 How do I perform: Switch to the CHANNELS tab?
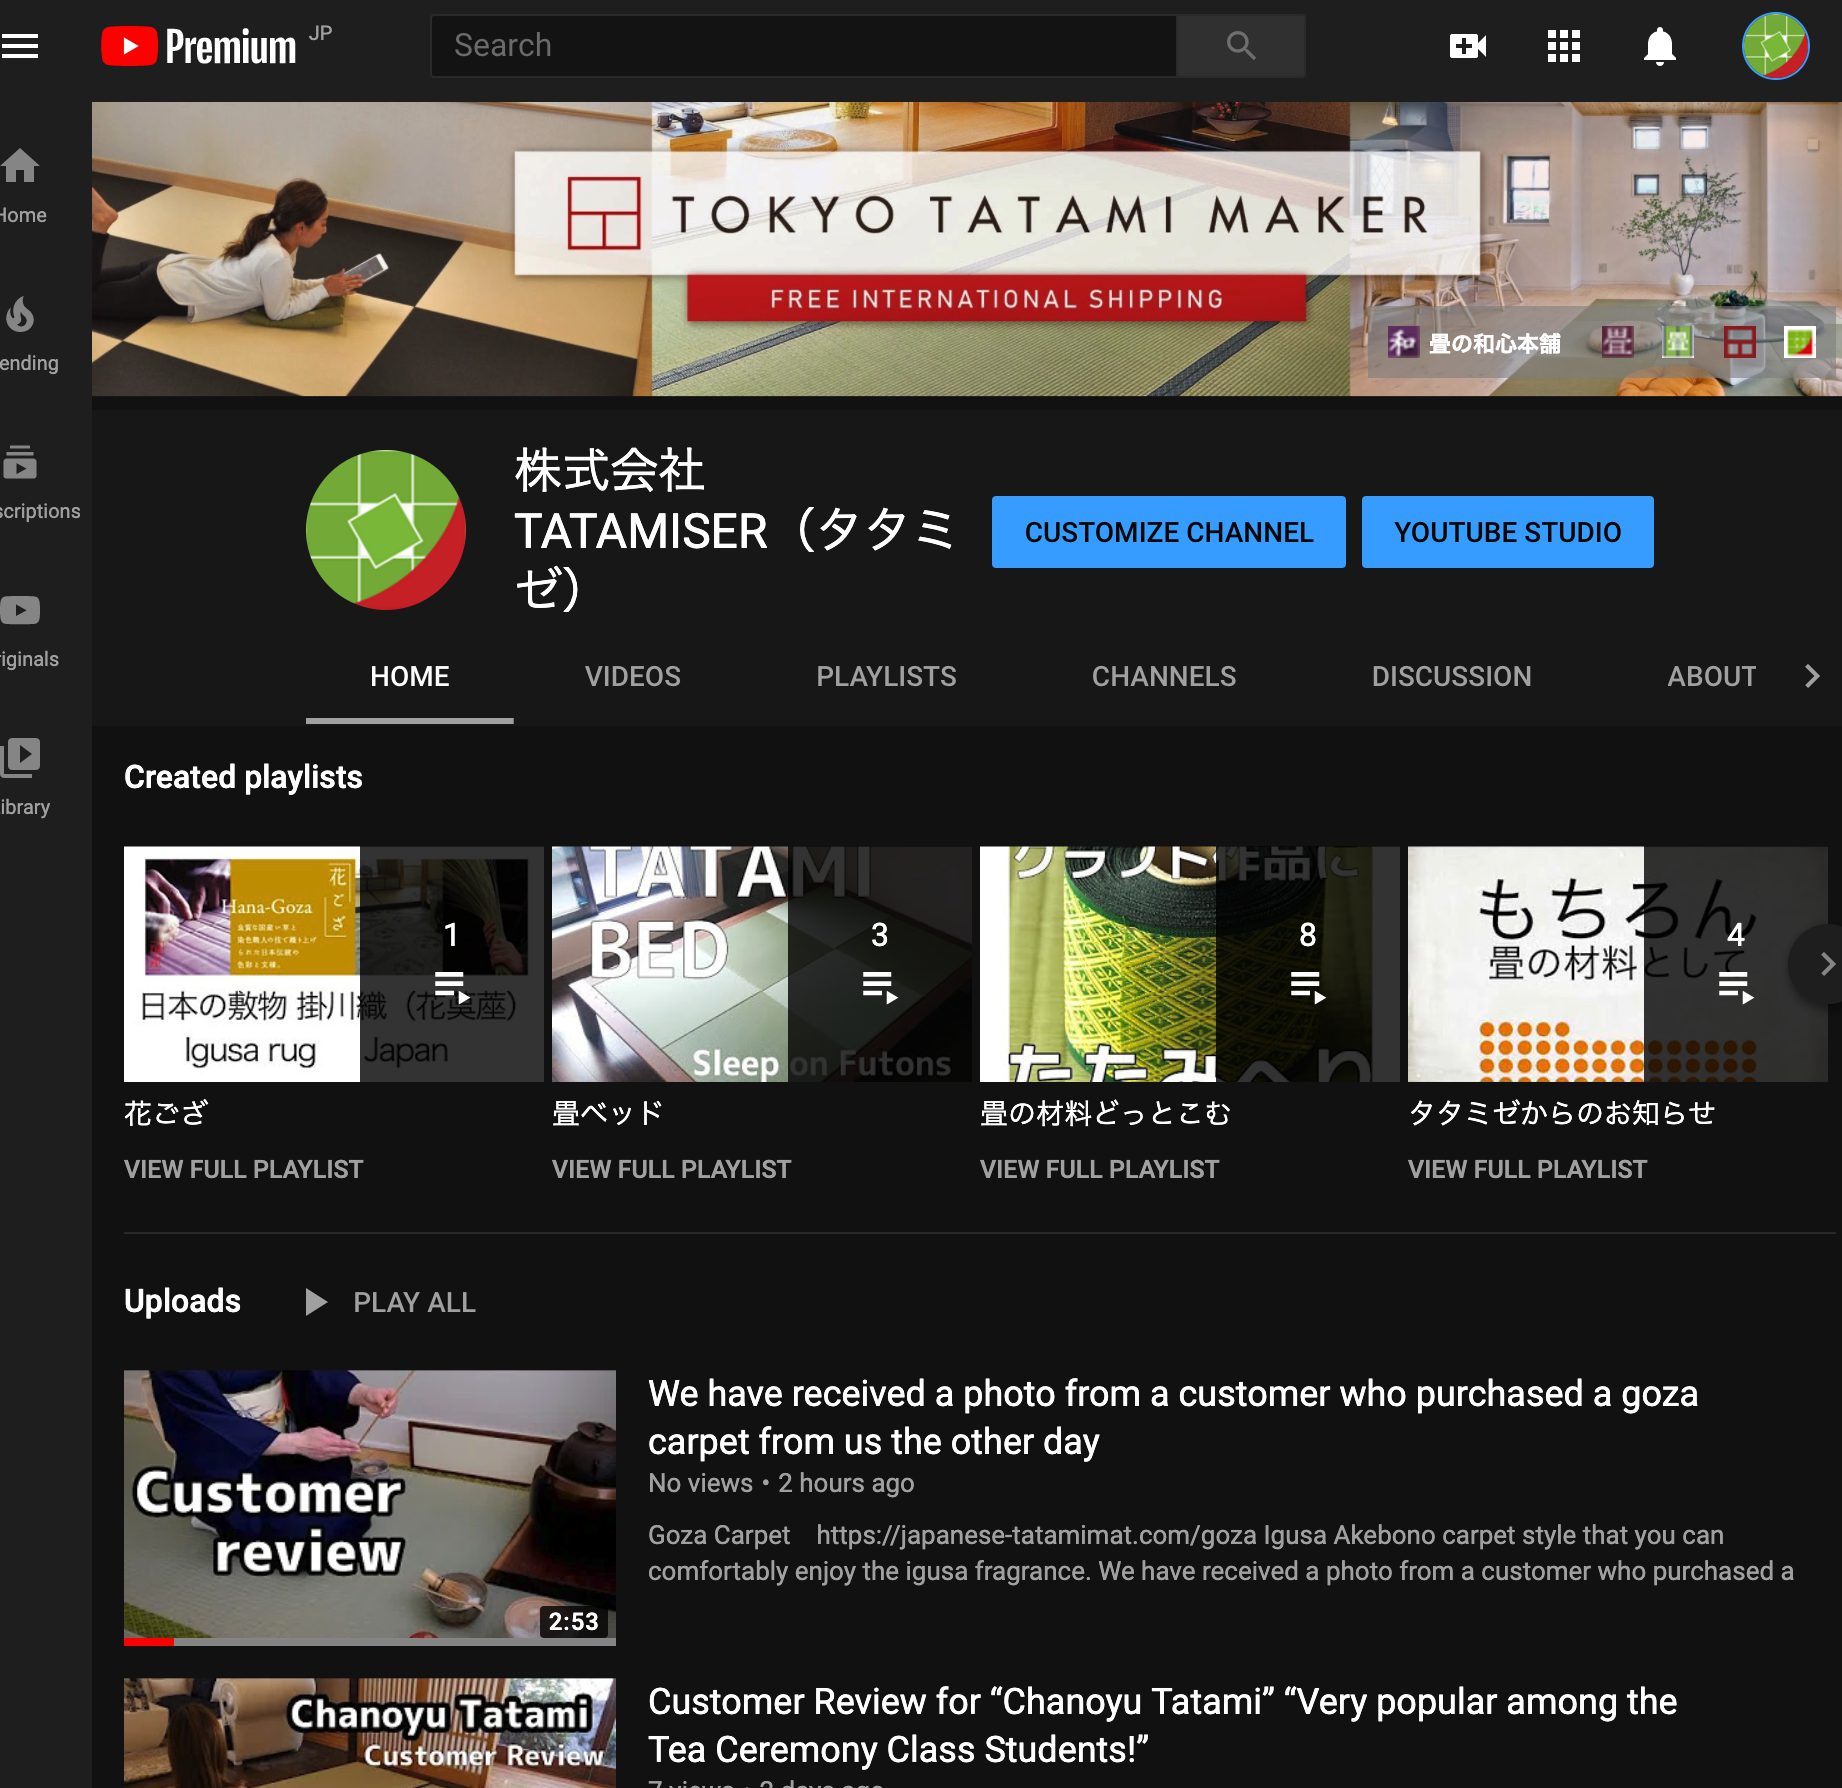[x=1164, y=677]
